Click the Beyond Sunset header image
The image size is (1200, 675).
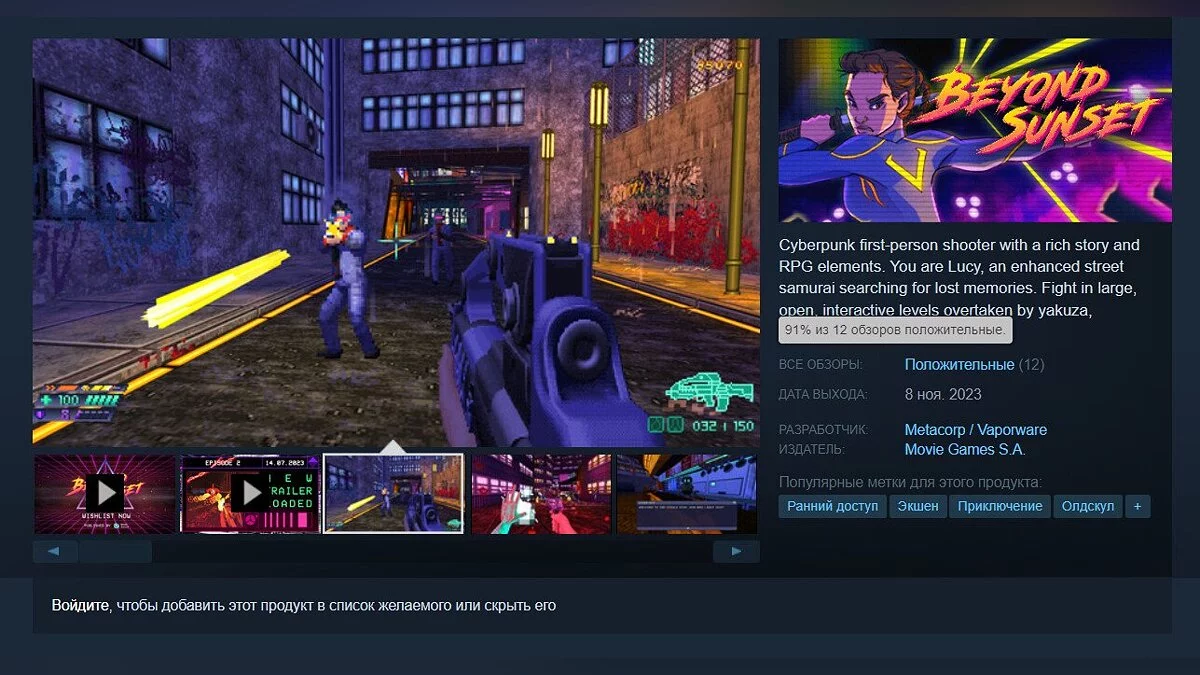[x=975, y=130]
